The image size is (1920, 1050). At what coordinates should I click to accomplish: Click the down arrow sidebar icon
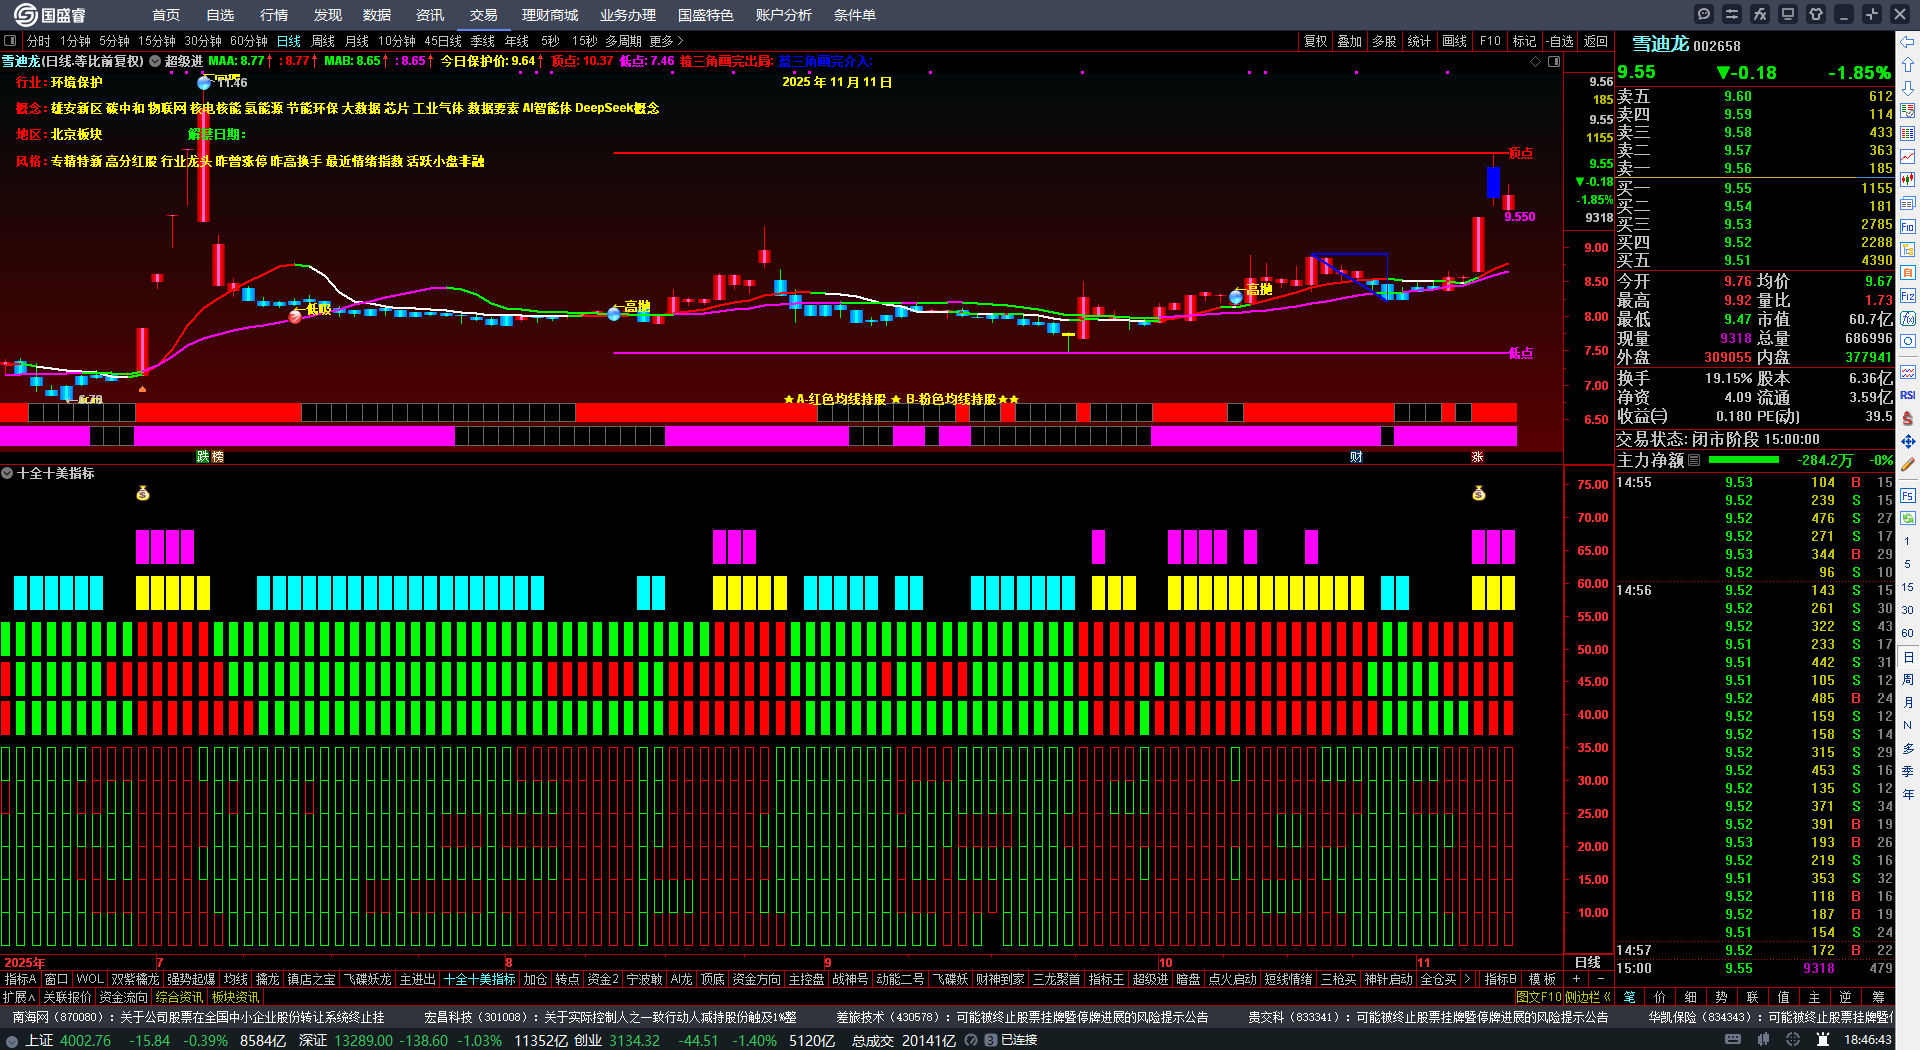1908,87
